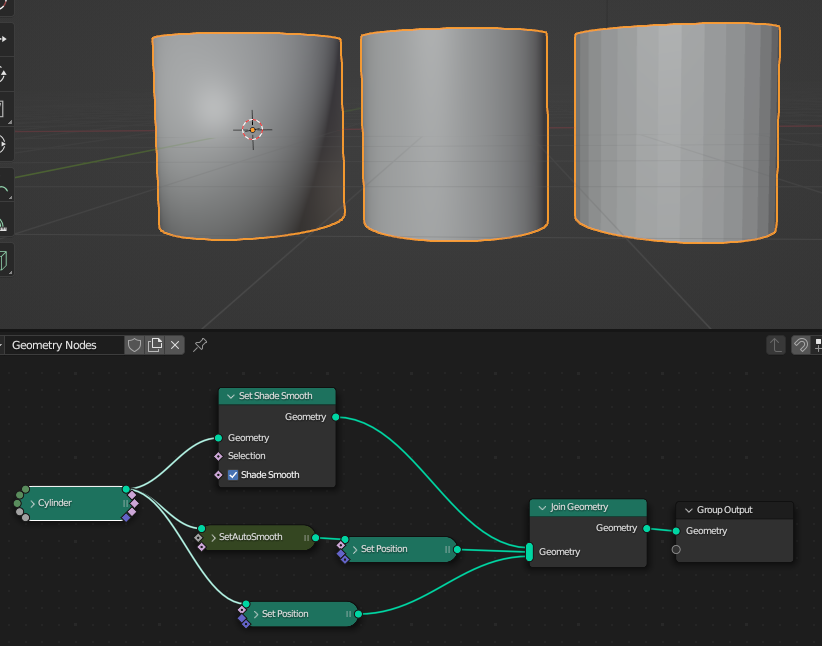822x646 pixels.
Task: Rename the Geometry Nodes tree name field
Action: tap(62, 344)
